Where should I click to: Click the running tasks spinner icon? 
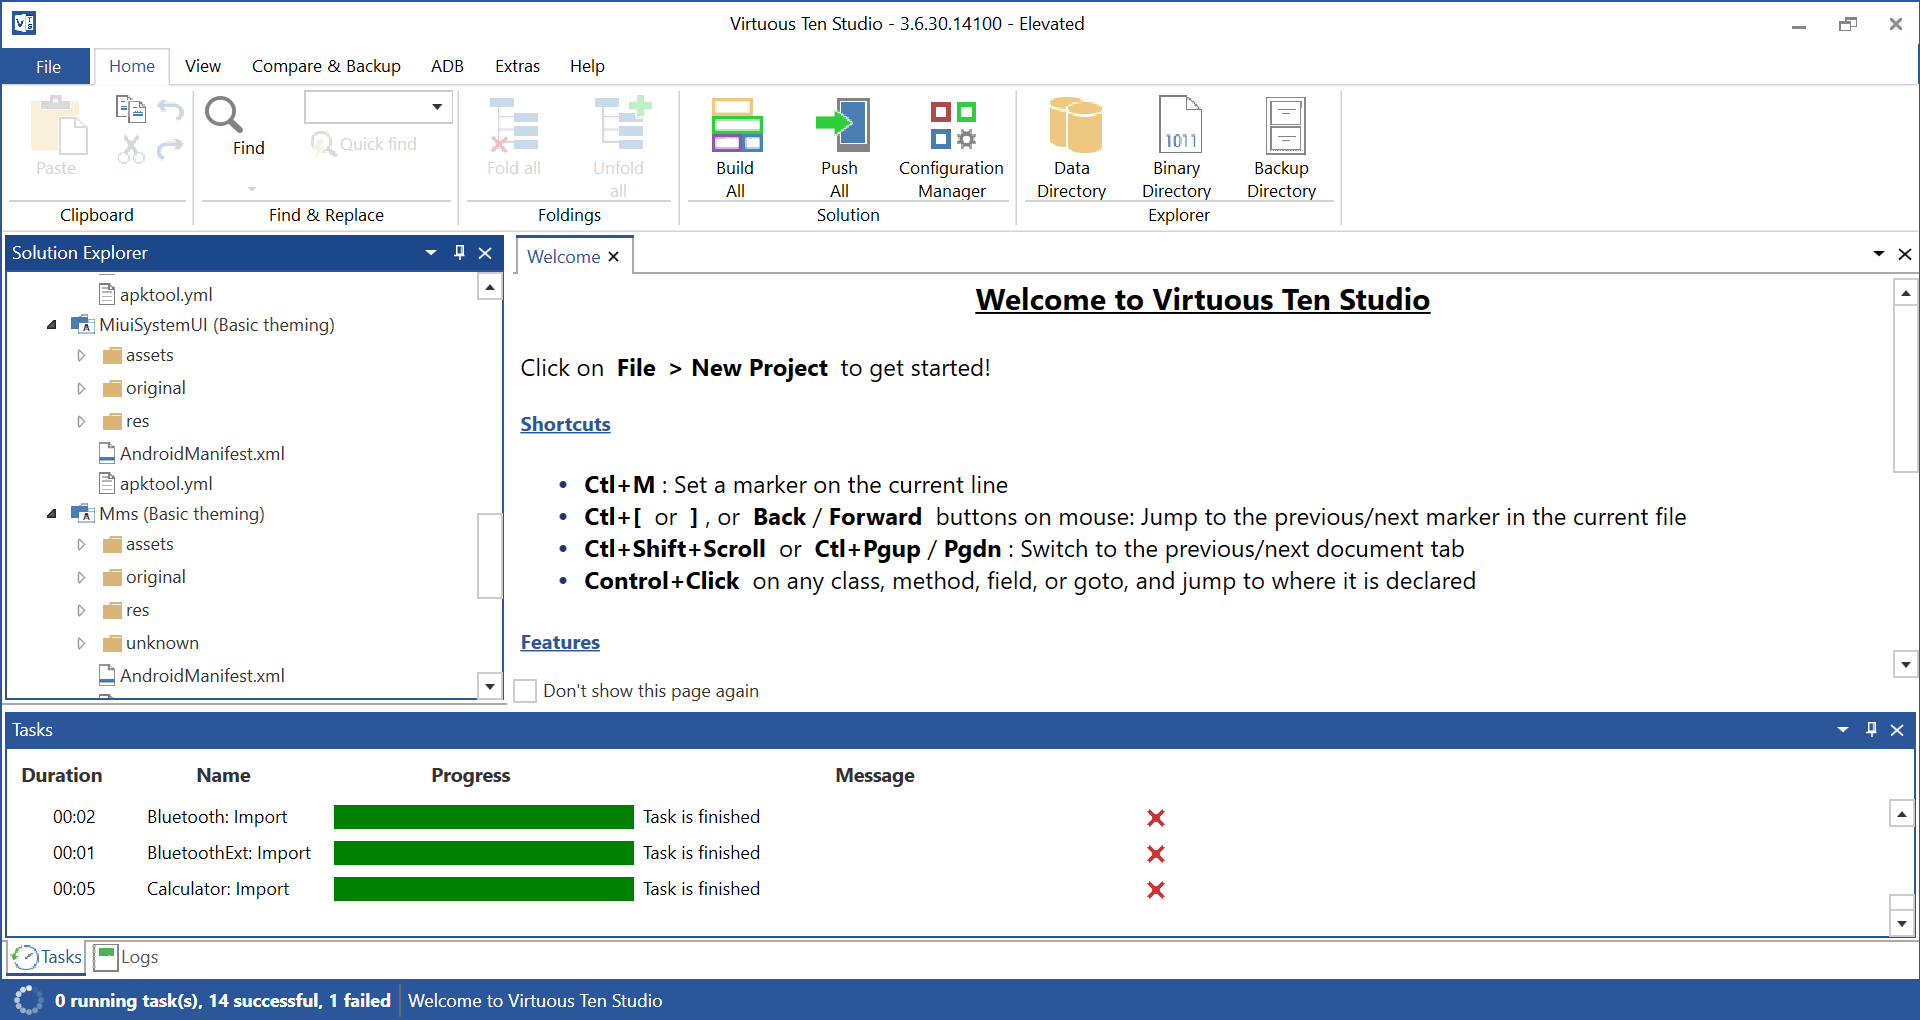29,1000
